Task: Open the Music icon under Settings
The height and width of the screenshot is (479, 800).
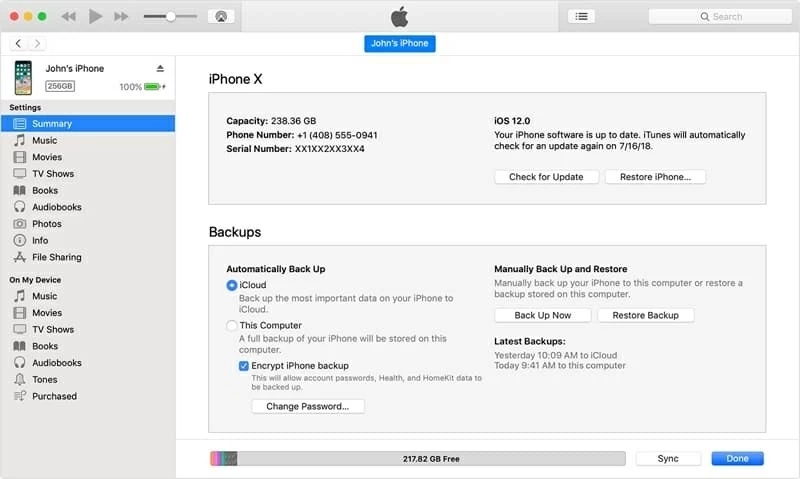Action: [19, 140]
